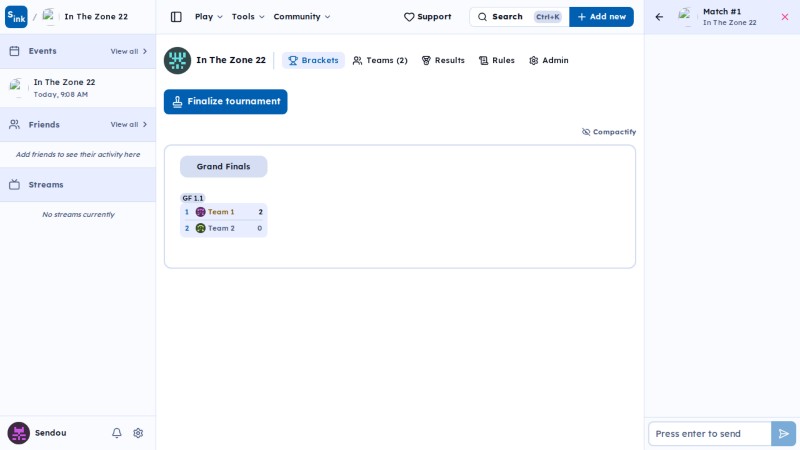
Task: Click the tournament logo avatar
Action: [177, 60]
